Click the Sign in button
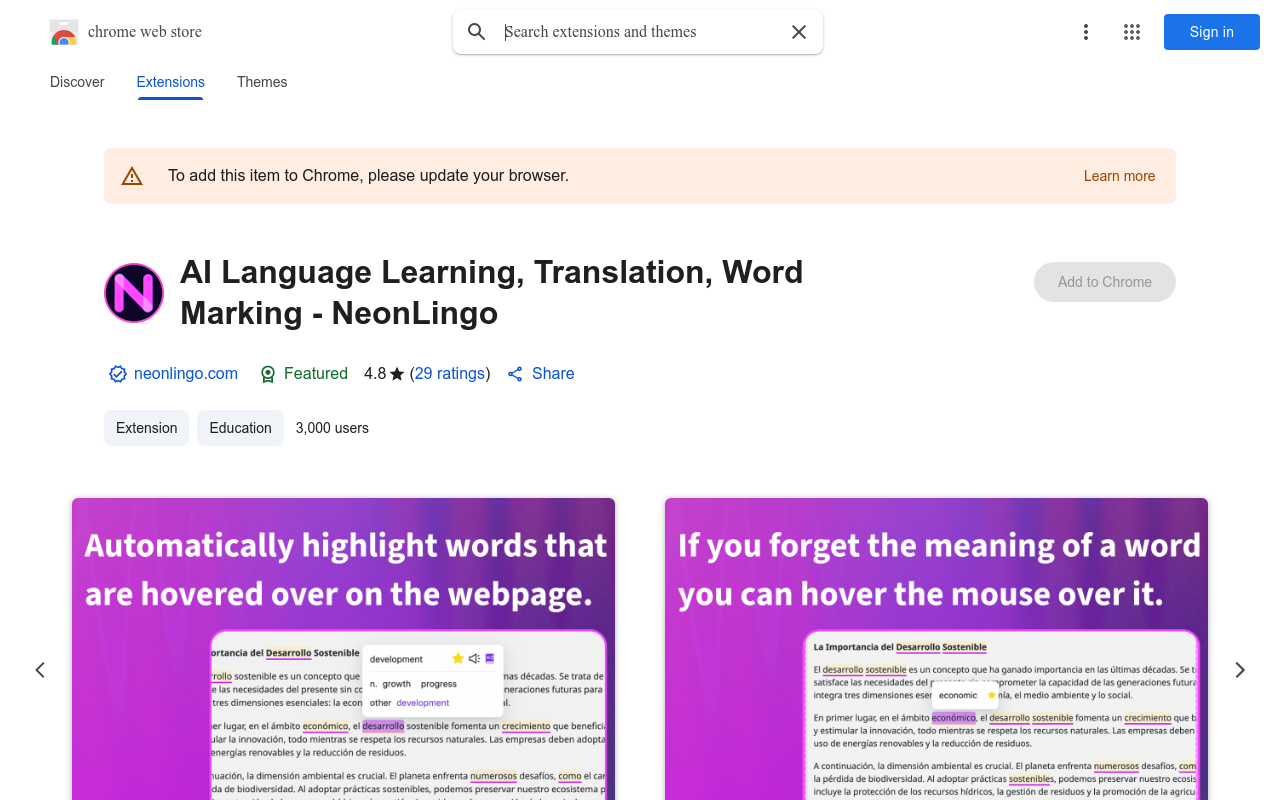 click(x=1212, y=32)
